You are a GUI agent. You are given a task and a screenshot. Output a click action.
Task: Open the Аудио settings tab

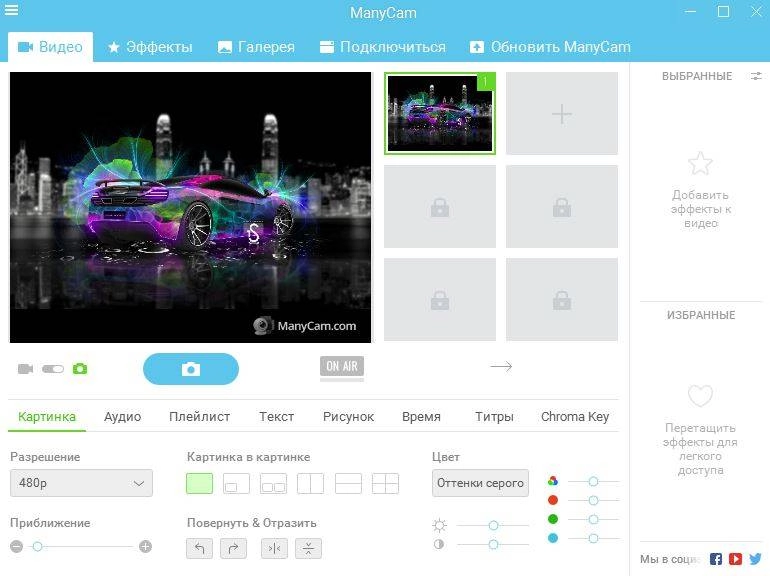coord(122,417)
